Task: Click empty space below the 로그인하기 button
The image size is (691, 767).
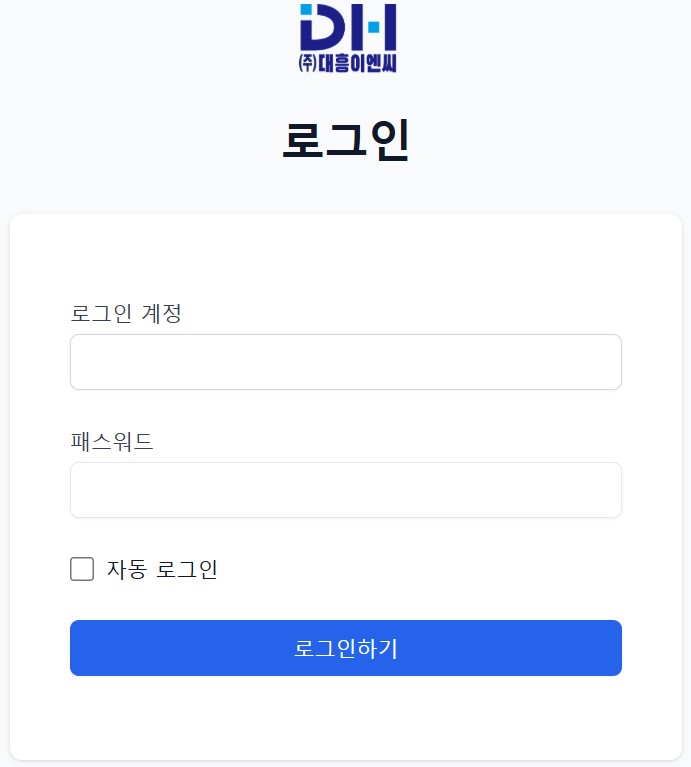Action: [346, 715]
